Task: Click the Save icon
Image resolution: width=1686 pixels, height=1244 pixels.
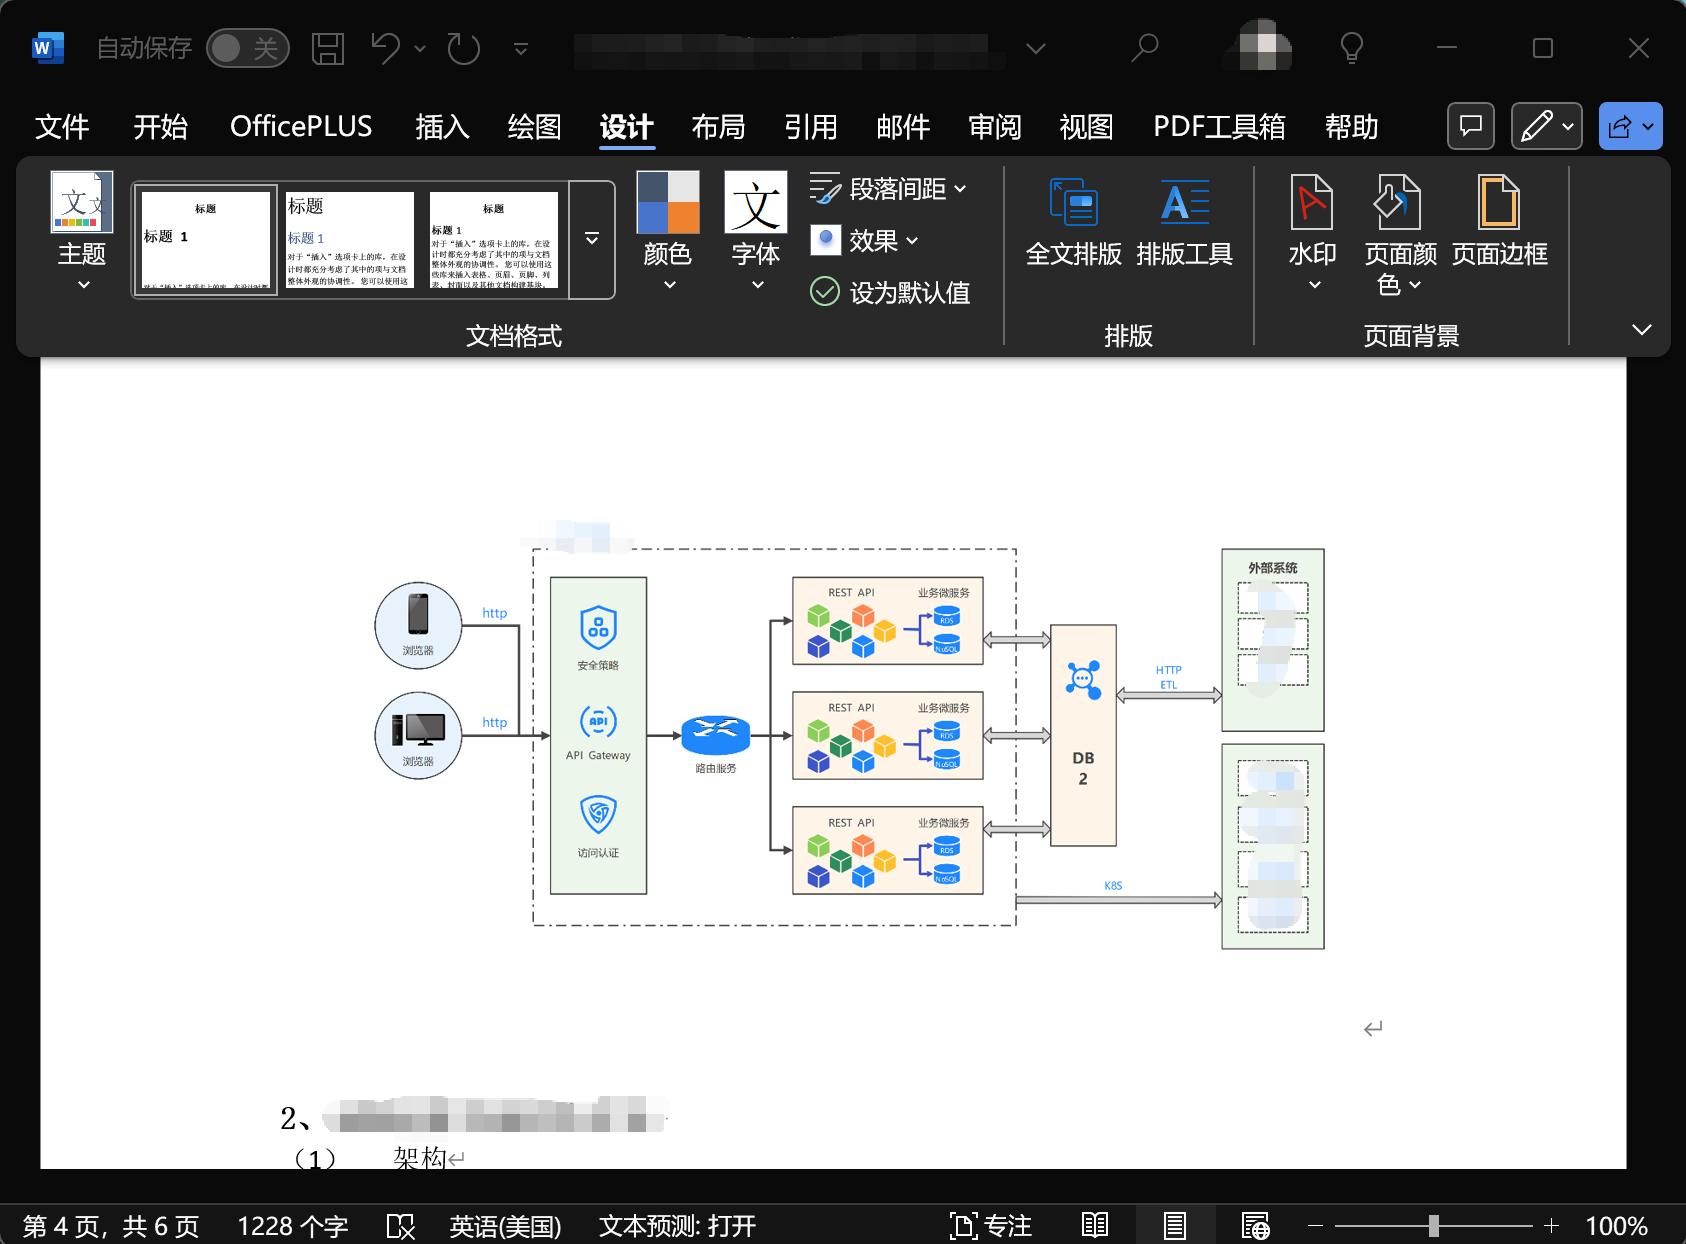Action: 328,48
